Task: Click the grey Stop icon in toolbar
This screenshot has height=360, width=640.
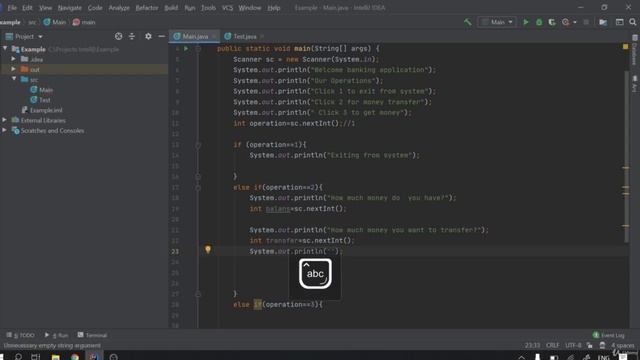Action: [x=586, y=22]
